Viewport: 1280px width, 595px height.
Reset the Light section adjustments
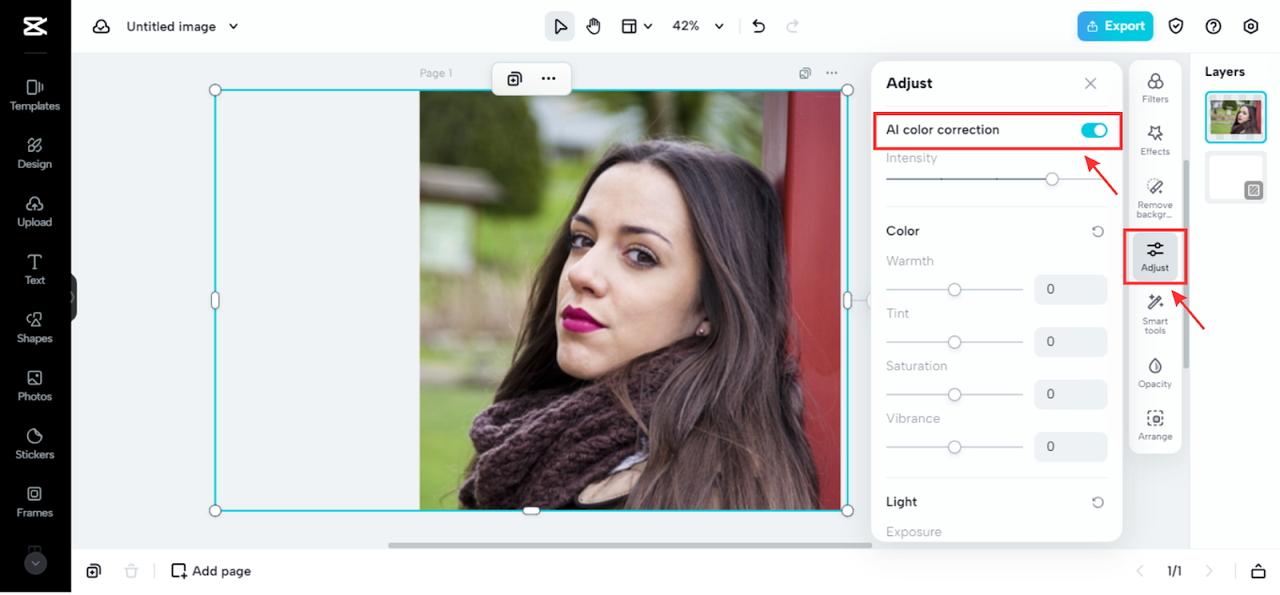1098,502
